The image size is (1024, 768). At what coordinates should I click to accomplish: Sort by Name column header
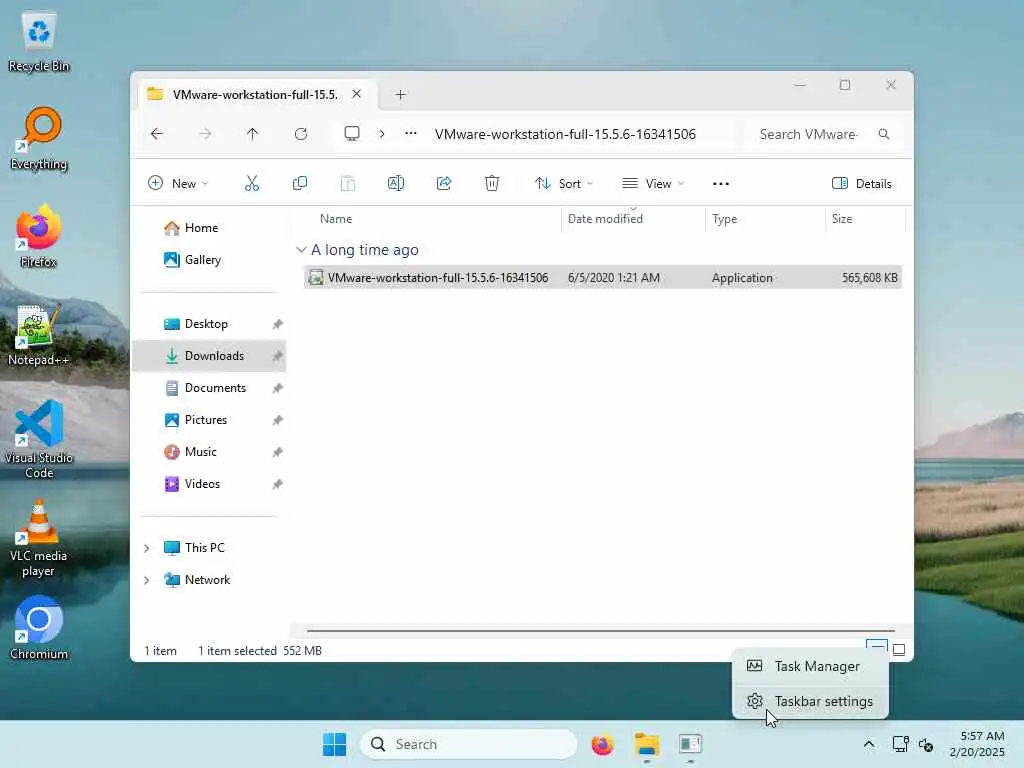pos(336,219)
